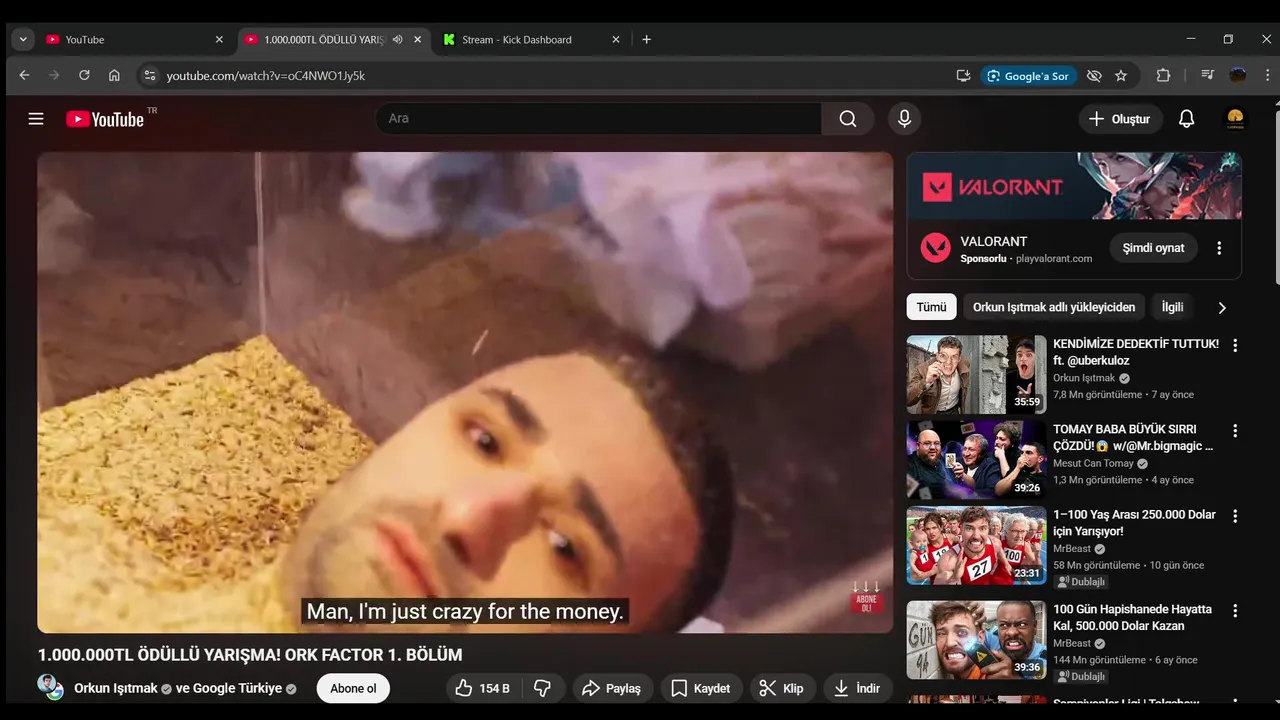
Task: Open options for 1-100 Yaş Arası video
Action: tap(1235, 516)
